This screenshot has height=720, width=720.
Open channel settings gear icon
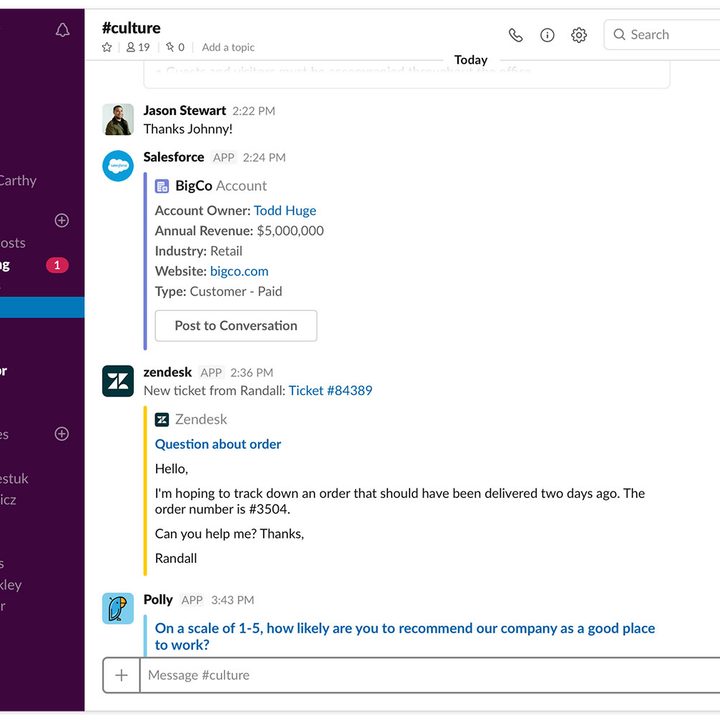tap(579, 35)
